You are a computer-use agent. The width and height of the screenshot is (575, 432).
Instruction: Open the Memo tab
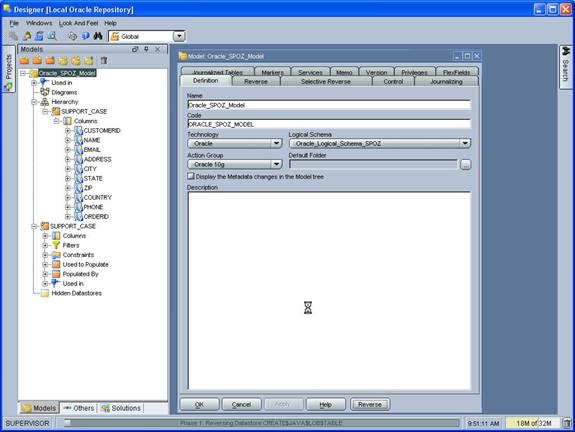tap(344, 72)
